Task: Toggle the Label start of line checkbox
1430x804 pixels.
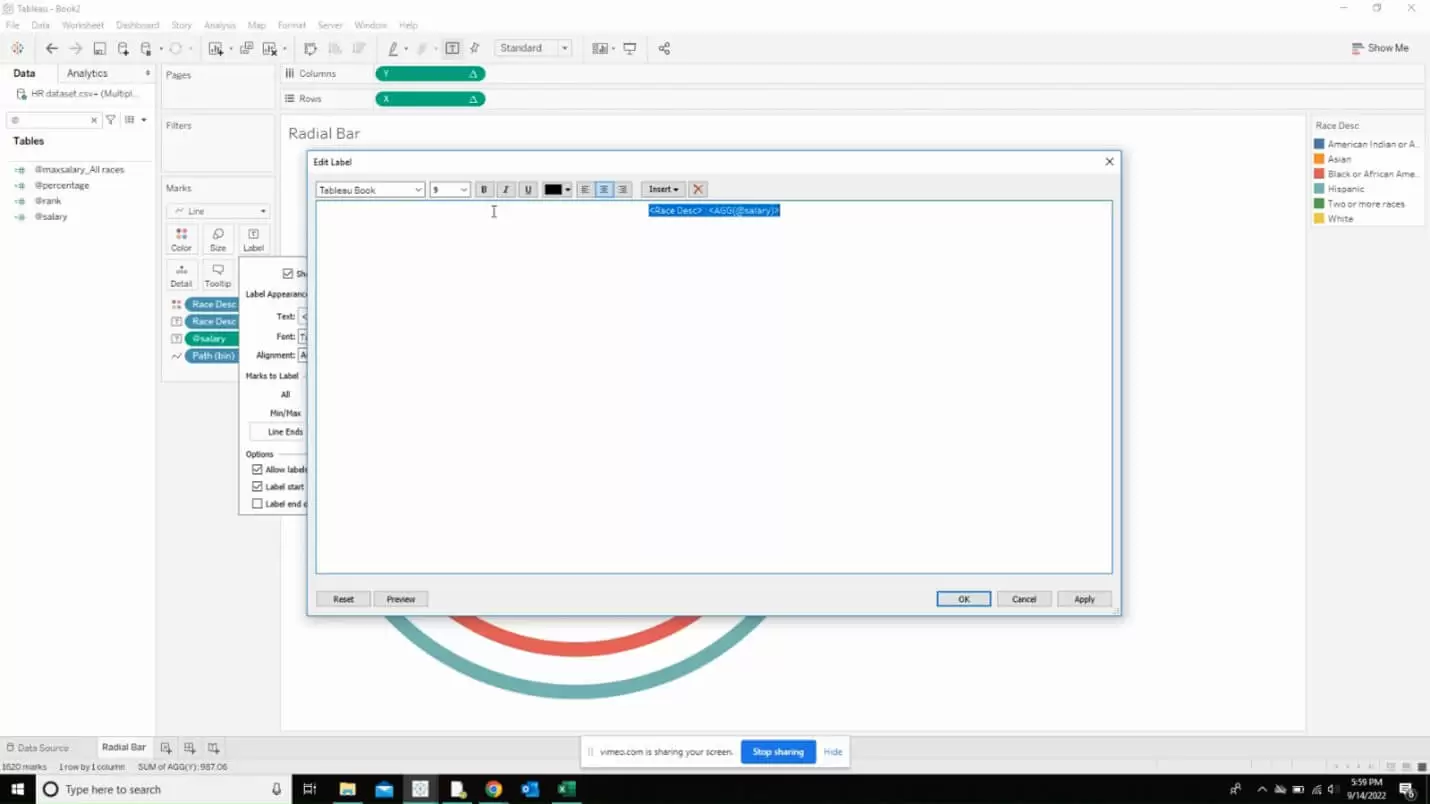Action: 257,487
